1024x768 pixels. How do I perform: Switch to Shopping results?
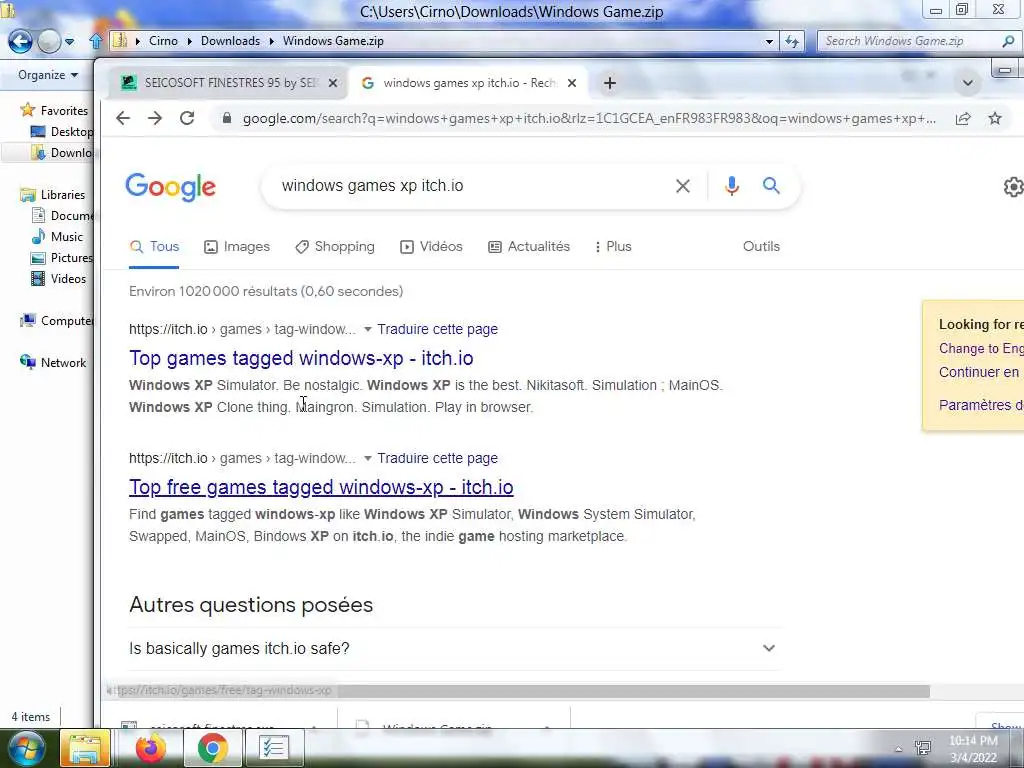coord(335,247)
